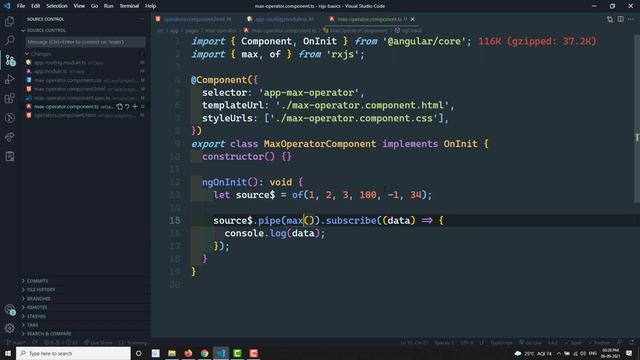Open the Terminal menu
This screenshot has height=360, width=640.
[129, 6]
